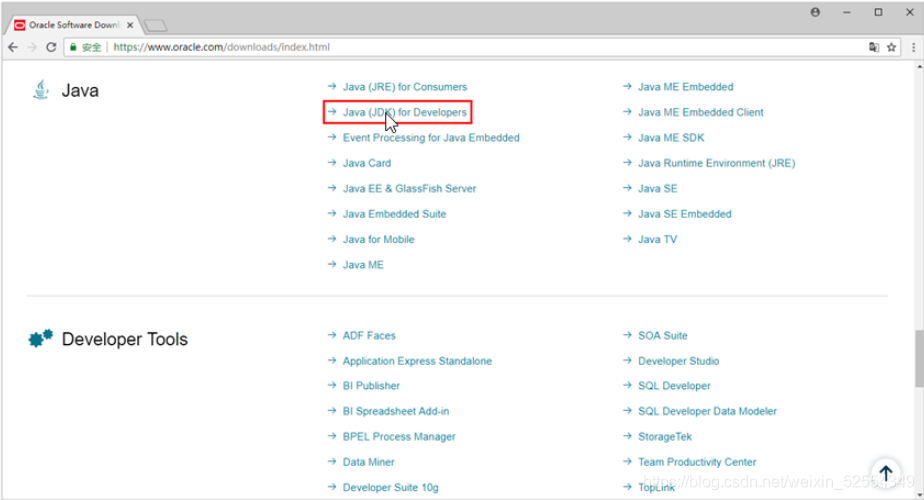The width and height of the screenshot is (924, 500).
Task: Open the Team Productivity Center link
Action: 697,462
